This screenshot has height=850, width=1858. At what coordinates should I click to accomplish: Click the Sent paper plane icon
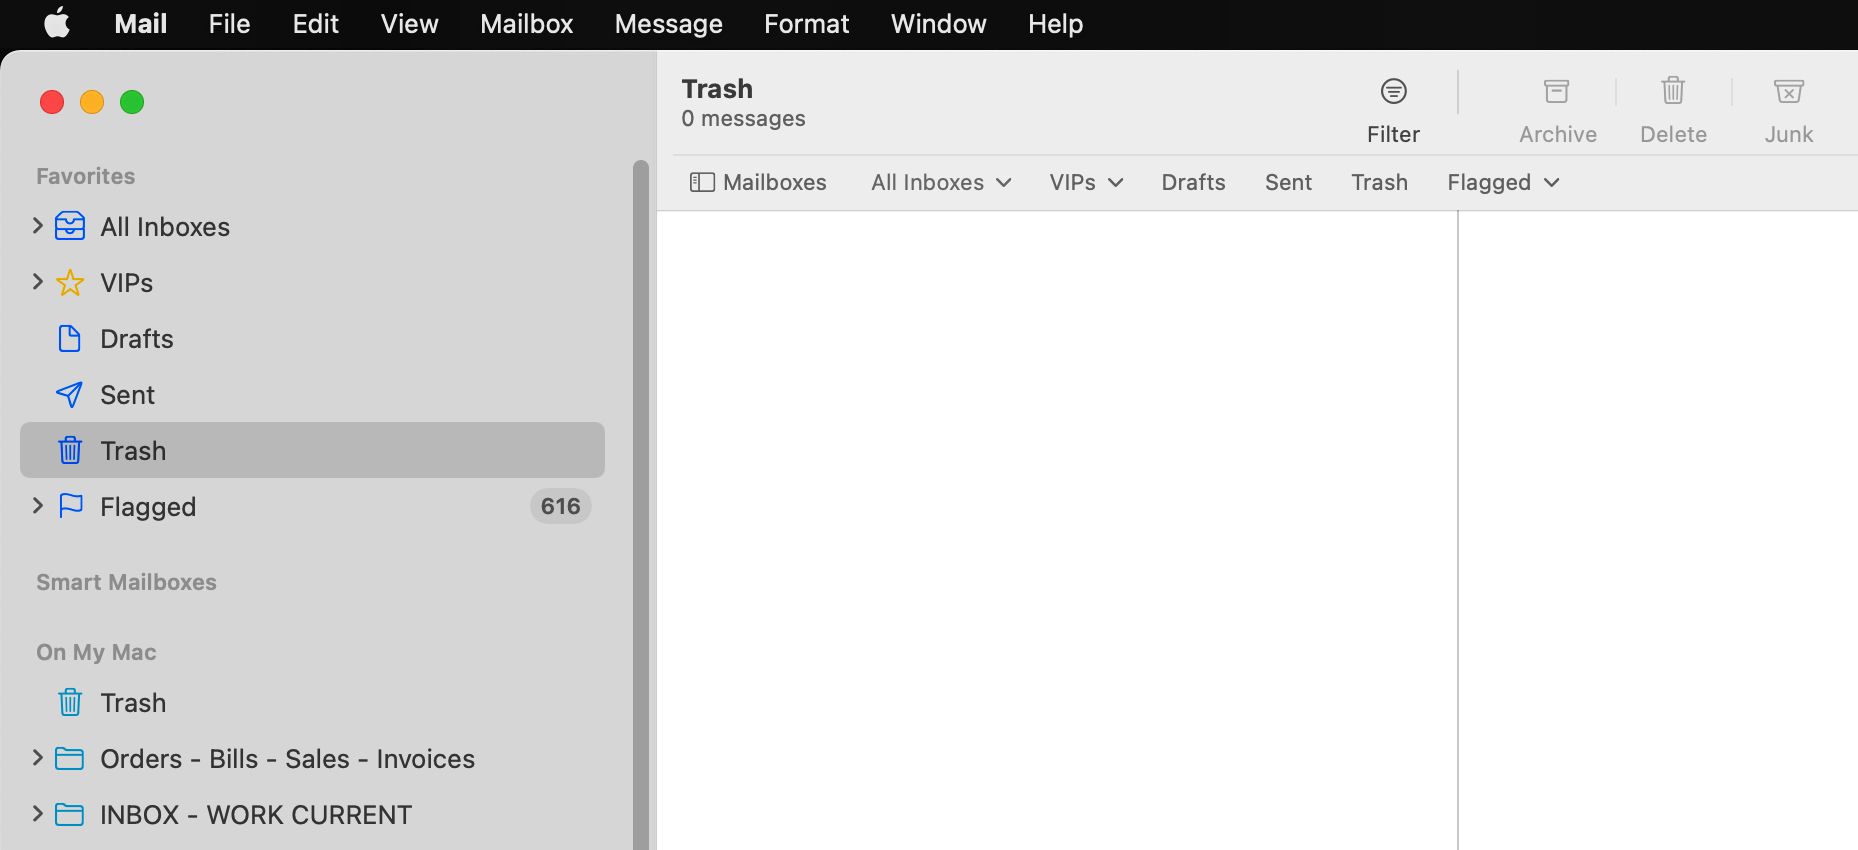click(70, 395)
